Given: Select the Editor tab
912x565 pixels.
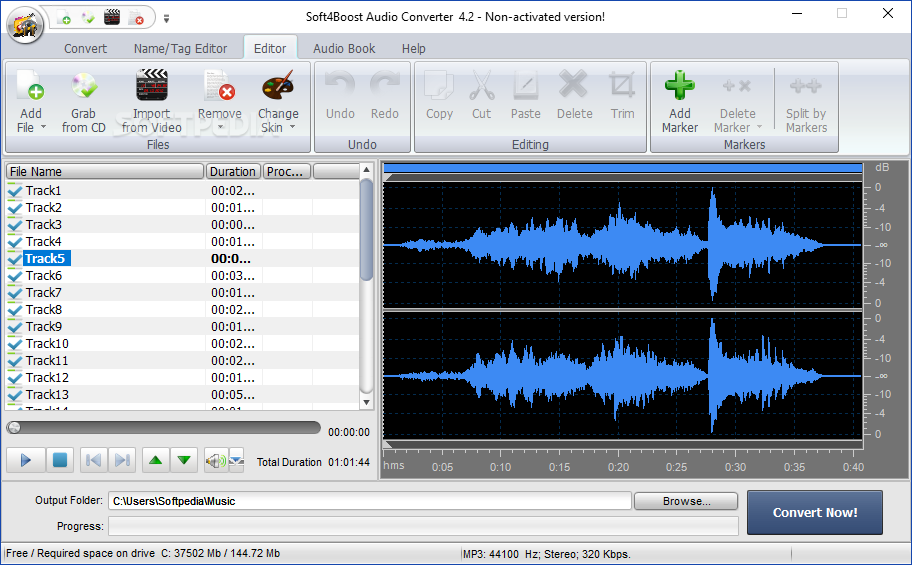Looking at the screenshot, I should coord(270,48).
